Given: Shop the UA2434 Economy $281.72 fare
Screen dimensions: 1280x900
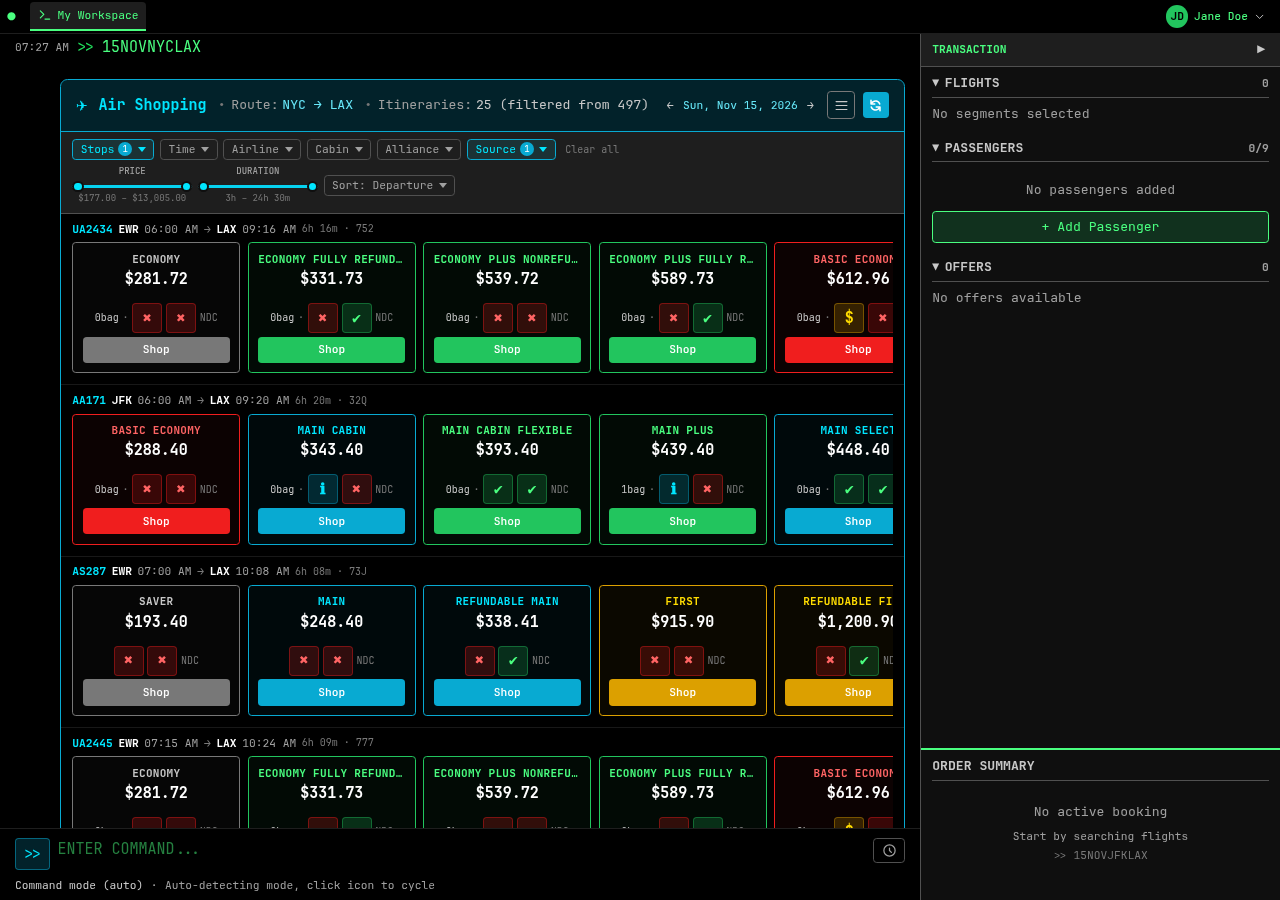Looking at the screenshot, I should click(156, 350).
